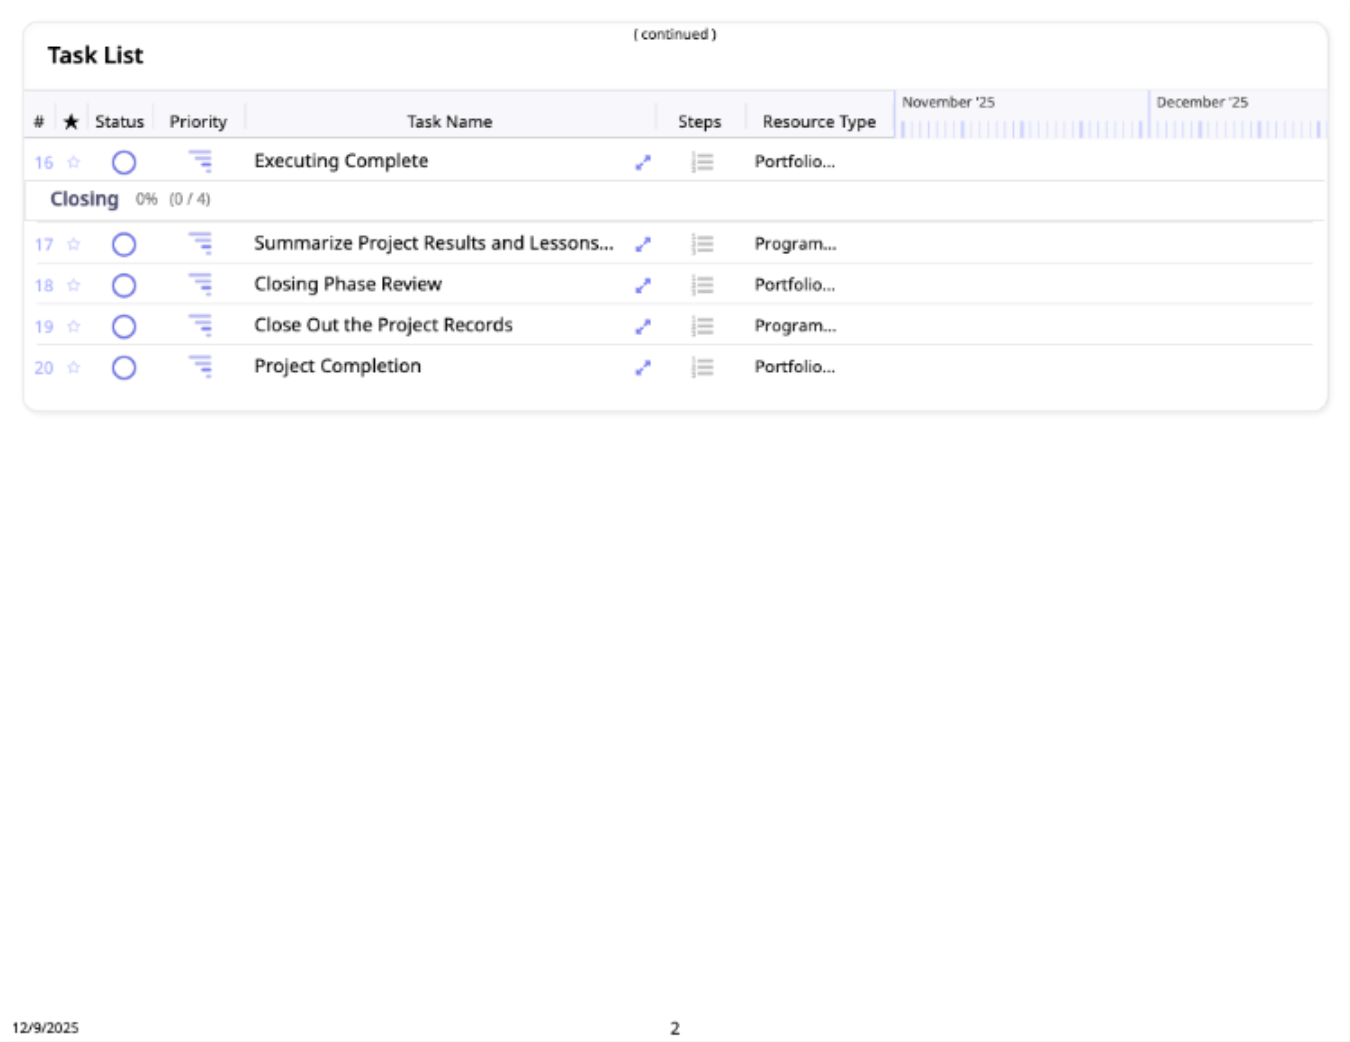Click task number 19 link

[x=44, y=326]
